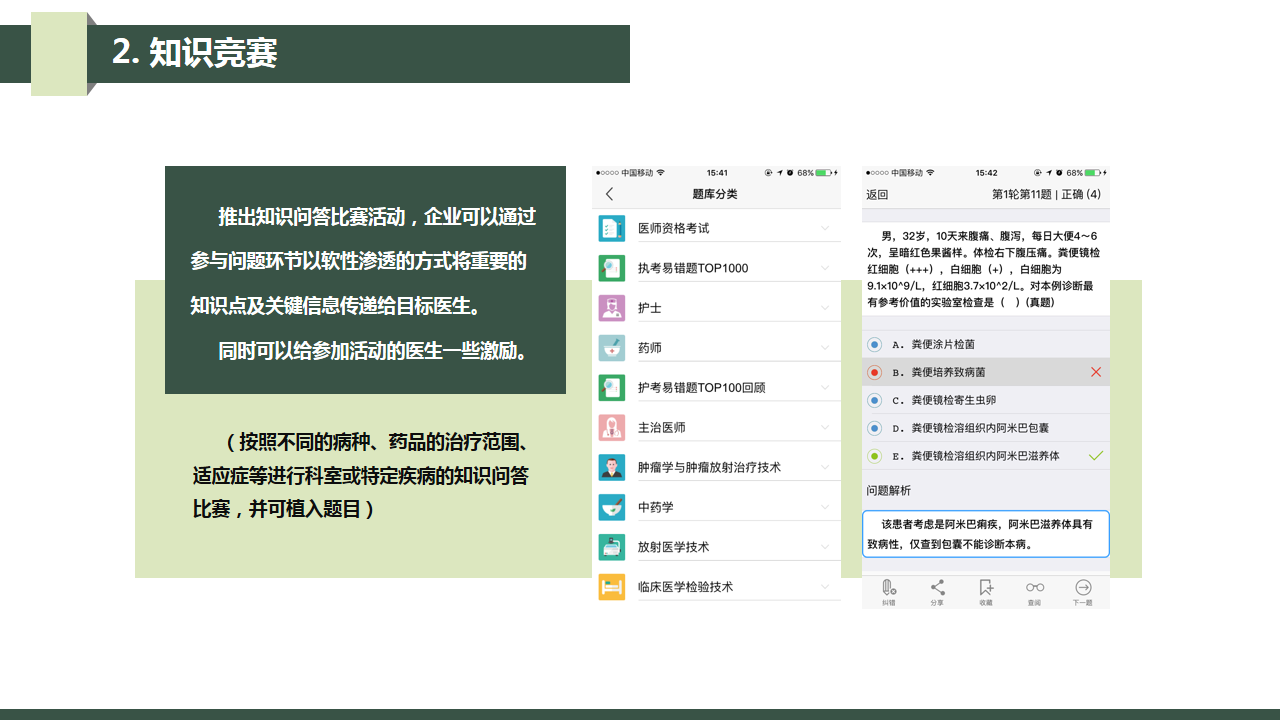Expand the 中药学 category chevron

[x=825, y=507]
